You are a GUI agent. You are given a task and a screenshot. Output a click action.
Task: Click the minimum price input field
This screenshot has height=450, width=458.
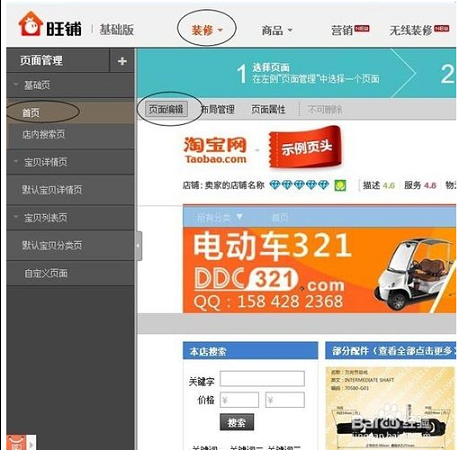pos(239,400)
